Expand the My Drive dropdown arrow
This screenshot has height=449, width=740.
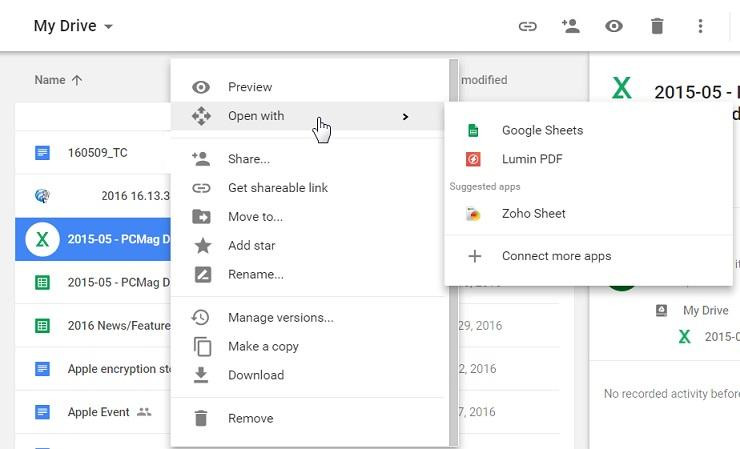click(108, 26)
